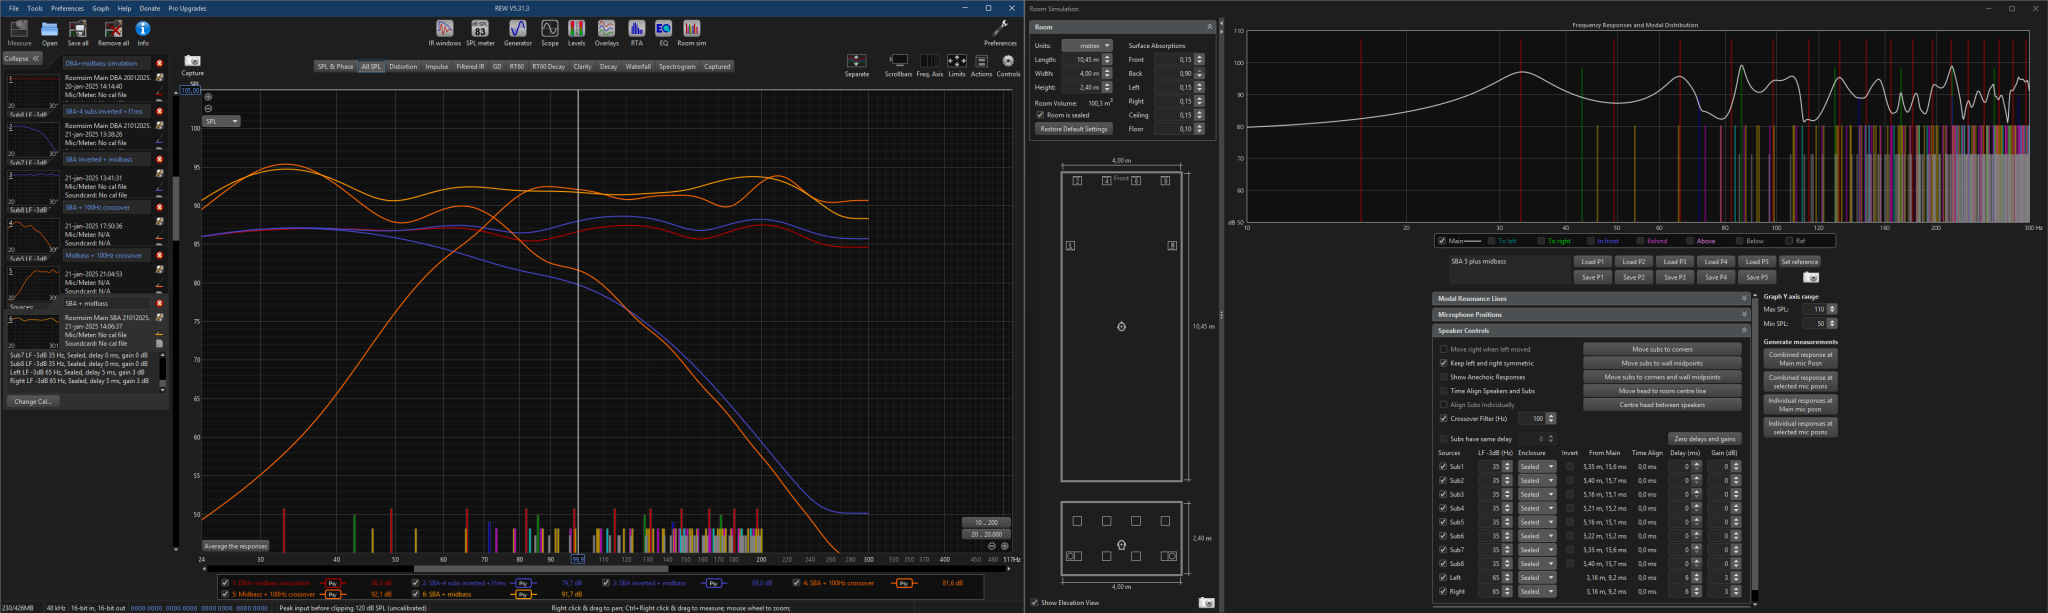Switch to the Waterfall tab

(x=638, y=66)
